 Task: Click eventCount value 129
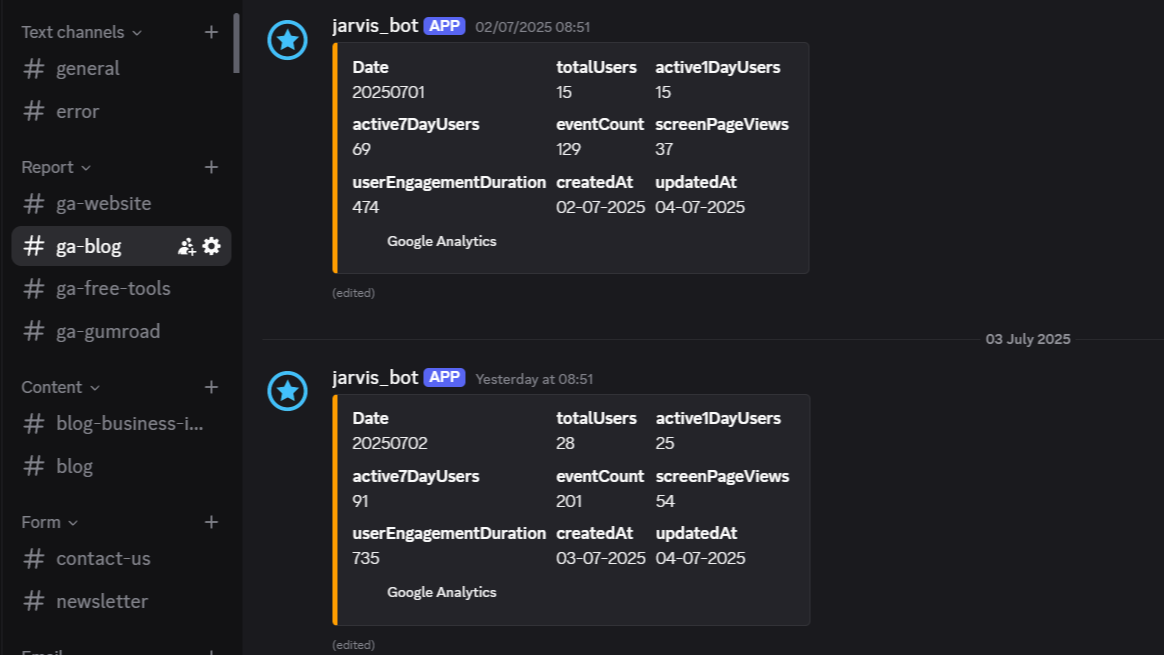pos(568,150)
